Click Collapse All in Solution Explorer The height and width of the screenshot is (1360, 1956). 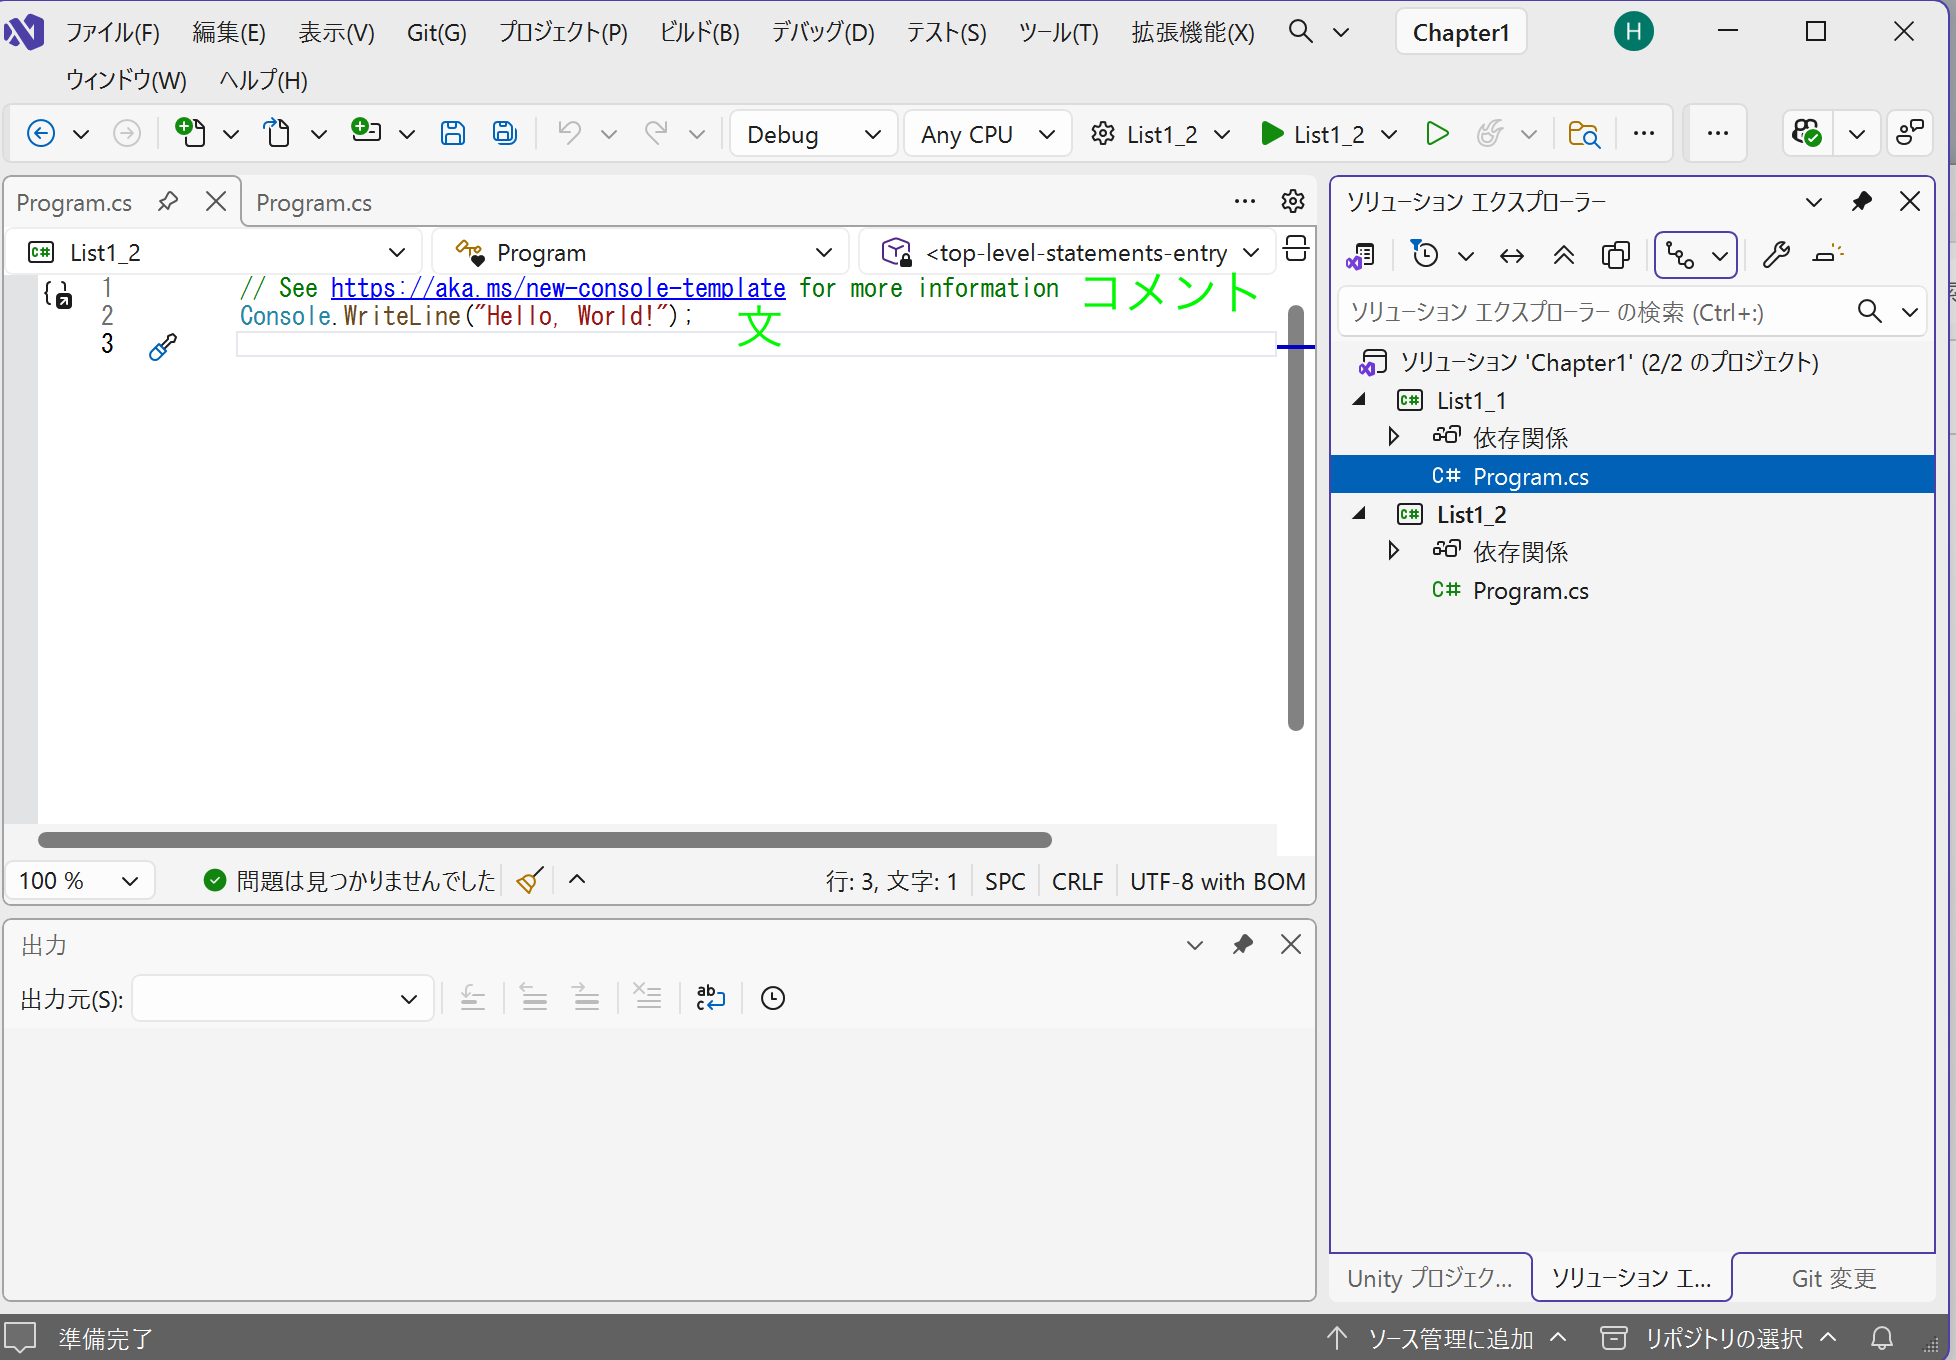tap(1564, 255)
